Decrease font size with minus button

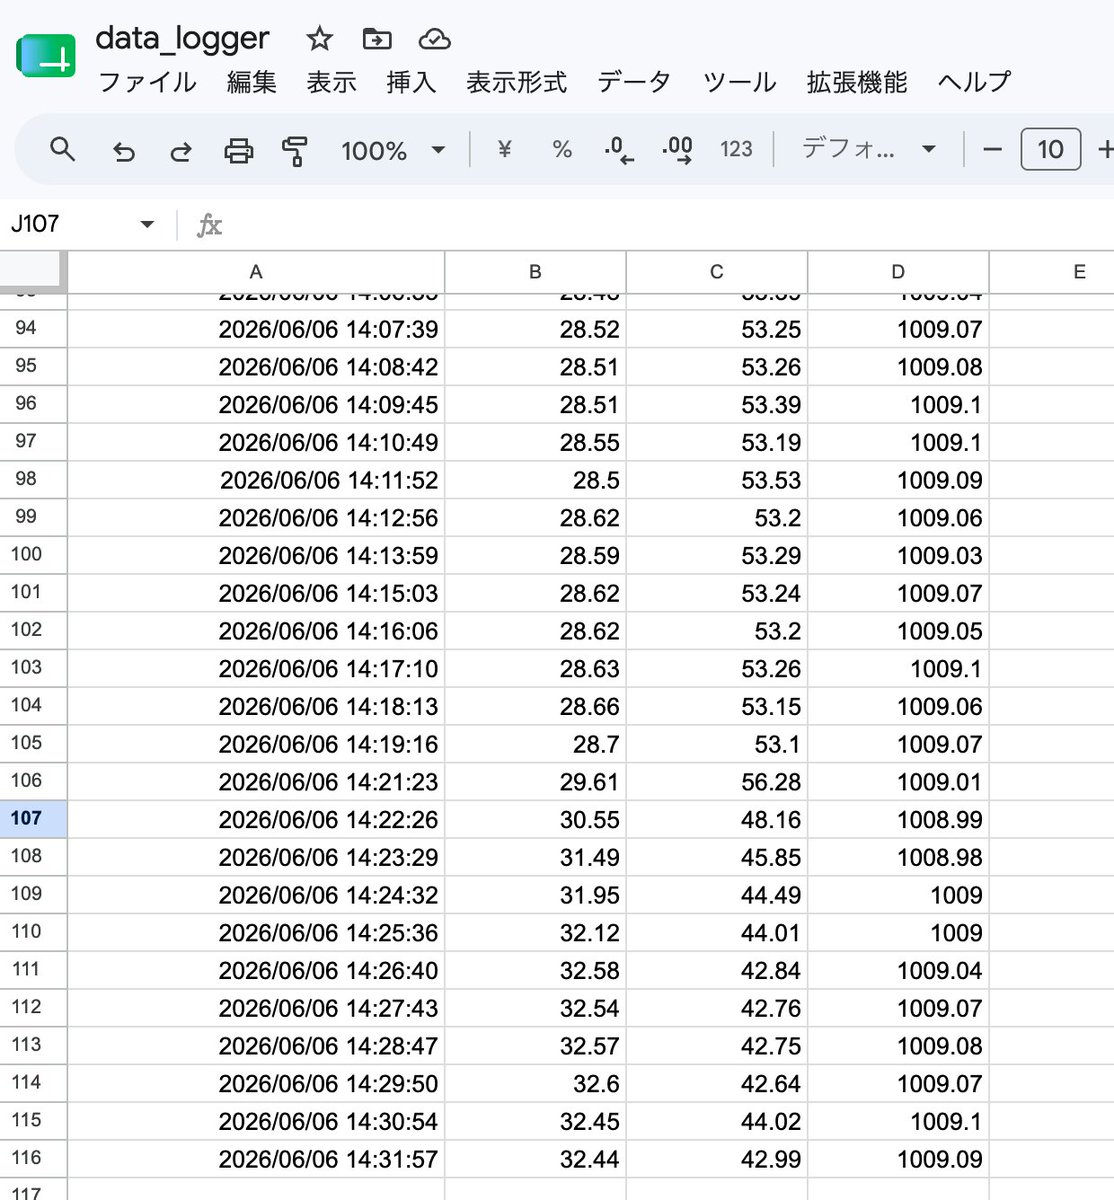click(992, 150)
